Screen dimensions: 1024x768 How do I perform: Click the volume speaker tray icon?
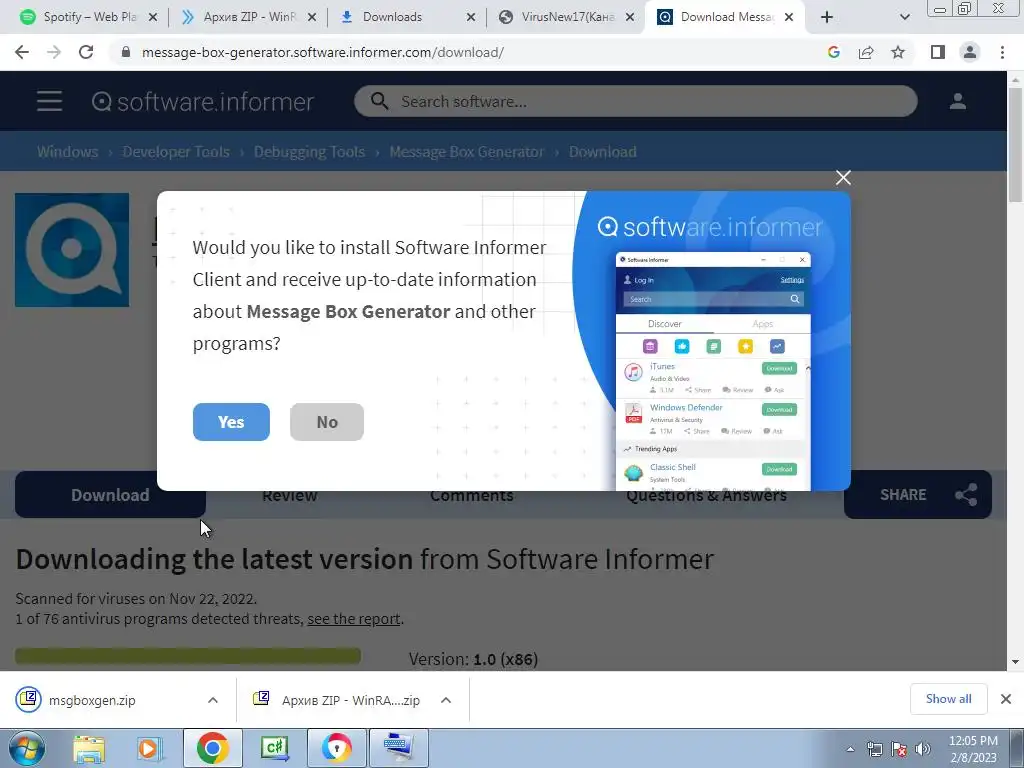[x=923, y=749]
